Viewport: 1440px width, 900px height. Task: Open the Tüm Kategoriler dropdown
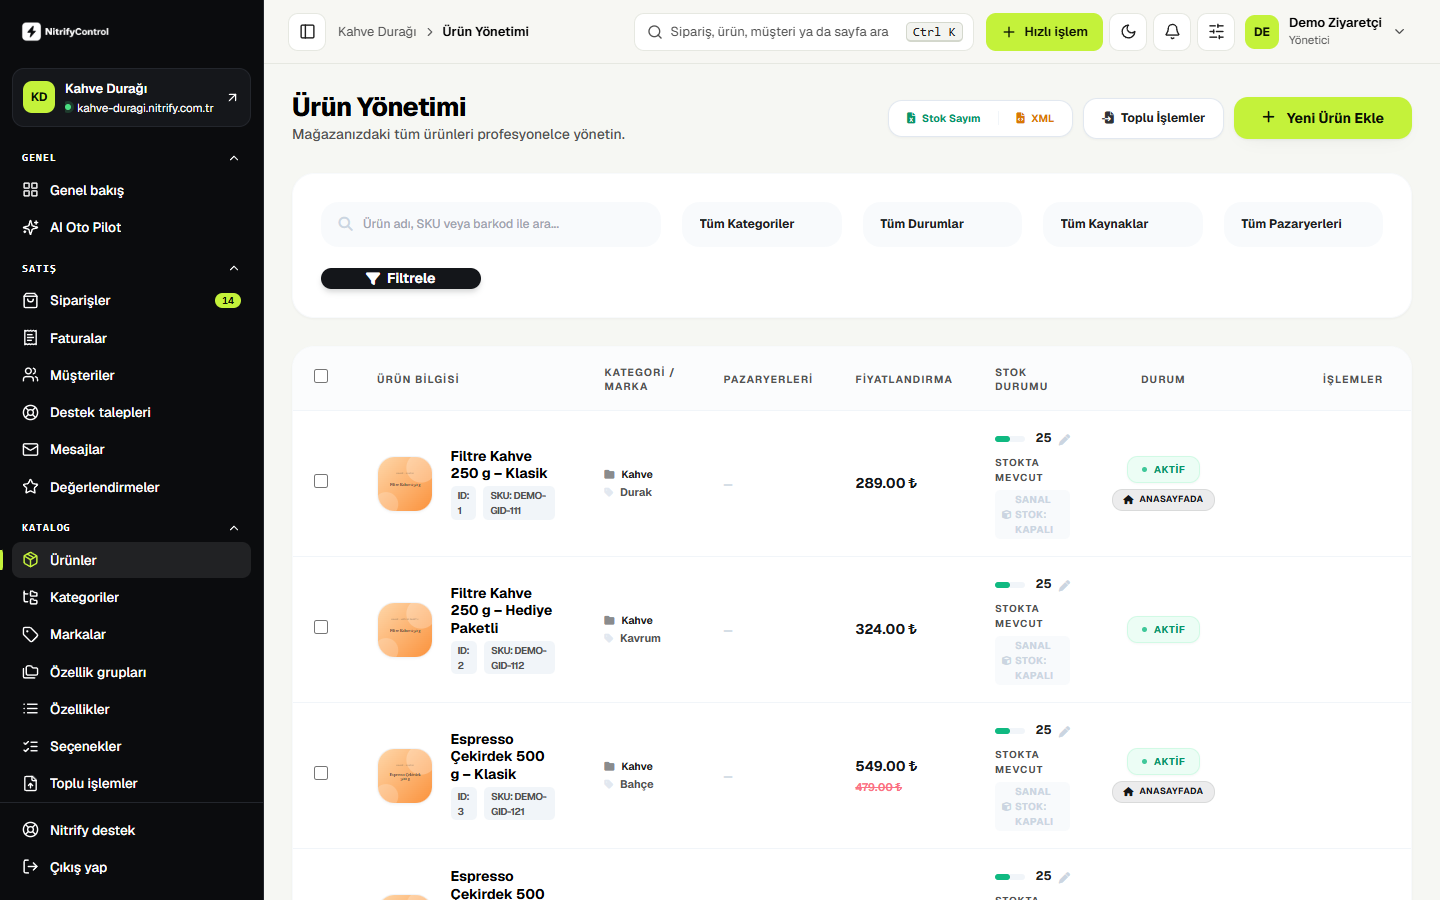pos(762,224)
